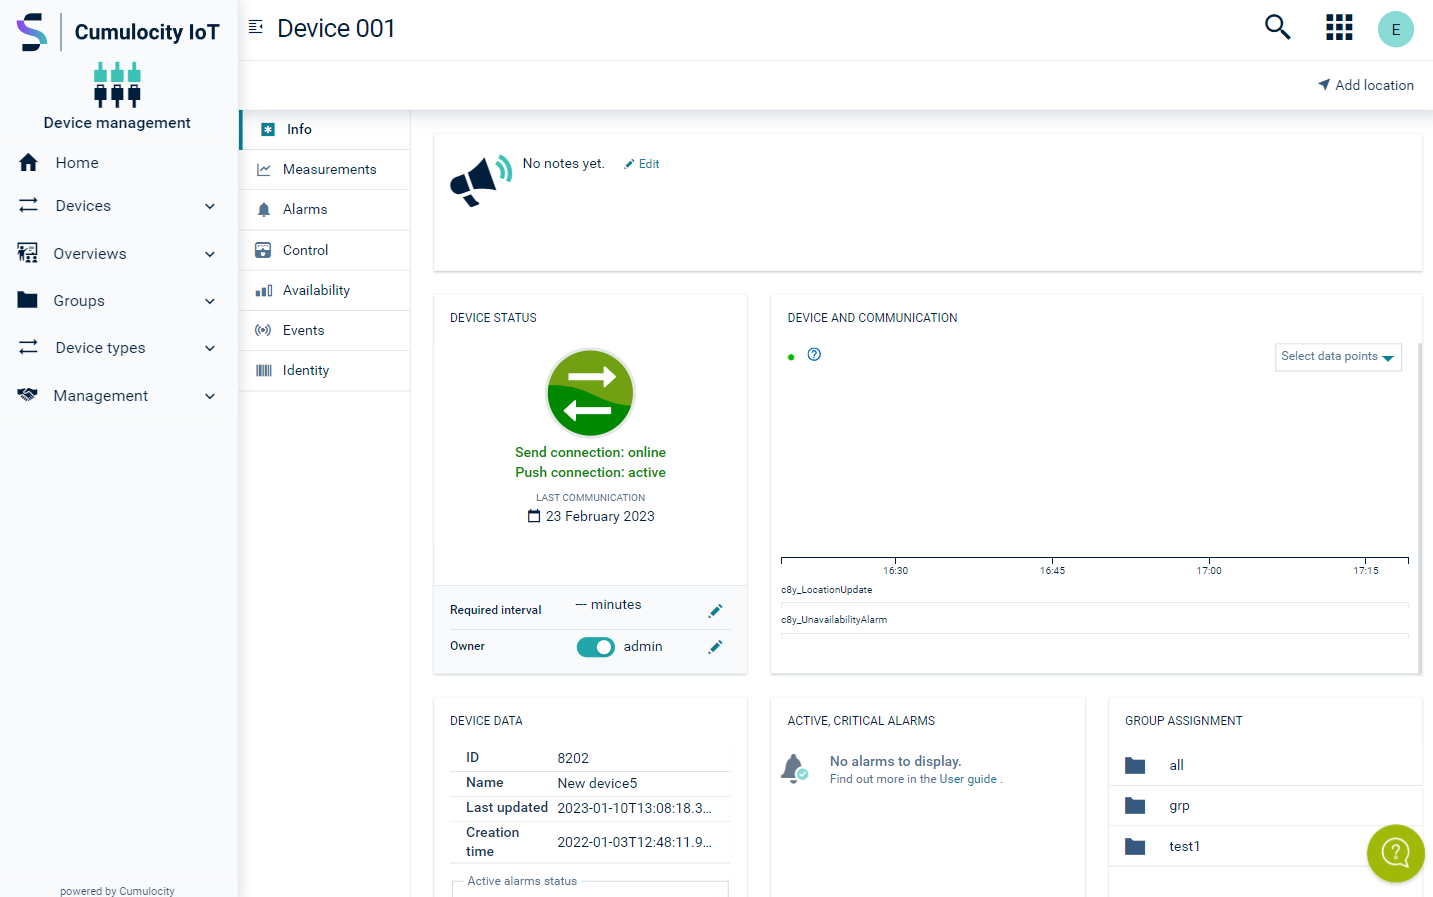Click the Edit notes link
The width and height of the screenshot is (1433, 897).
coord(642,164)
